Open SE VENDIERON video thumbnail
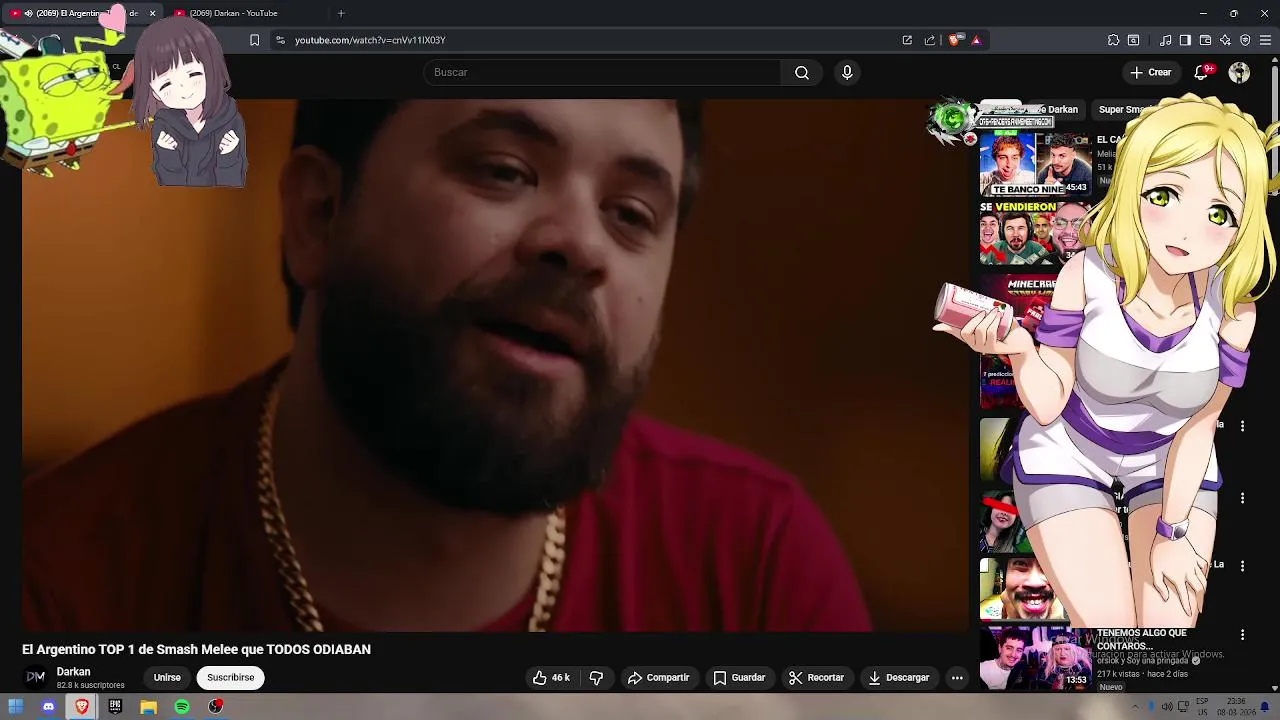Screen dimensions: 1280x720 1035,234
